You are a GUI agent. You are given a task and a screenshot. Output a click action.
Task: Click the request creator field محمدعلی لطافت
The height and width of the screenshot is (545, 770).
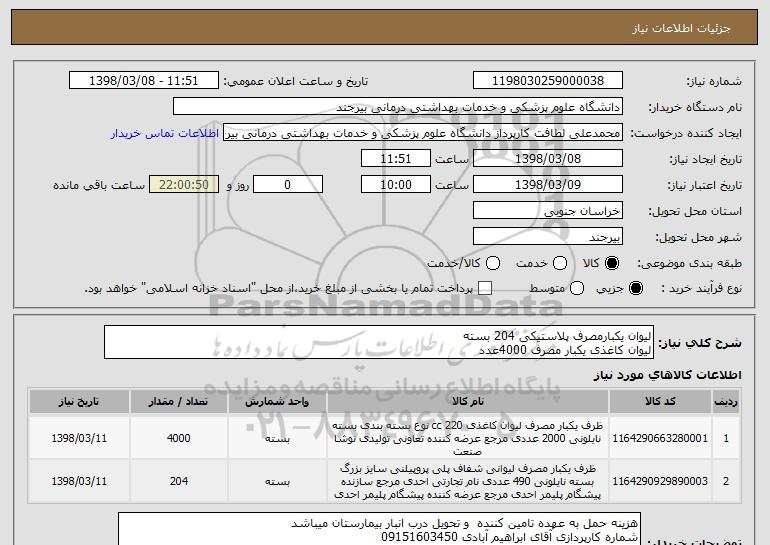click(423, 133)
